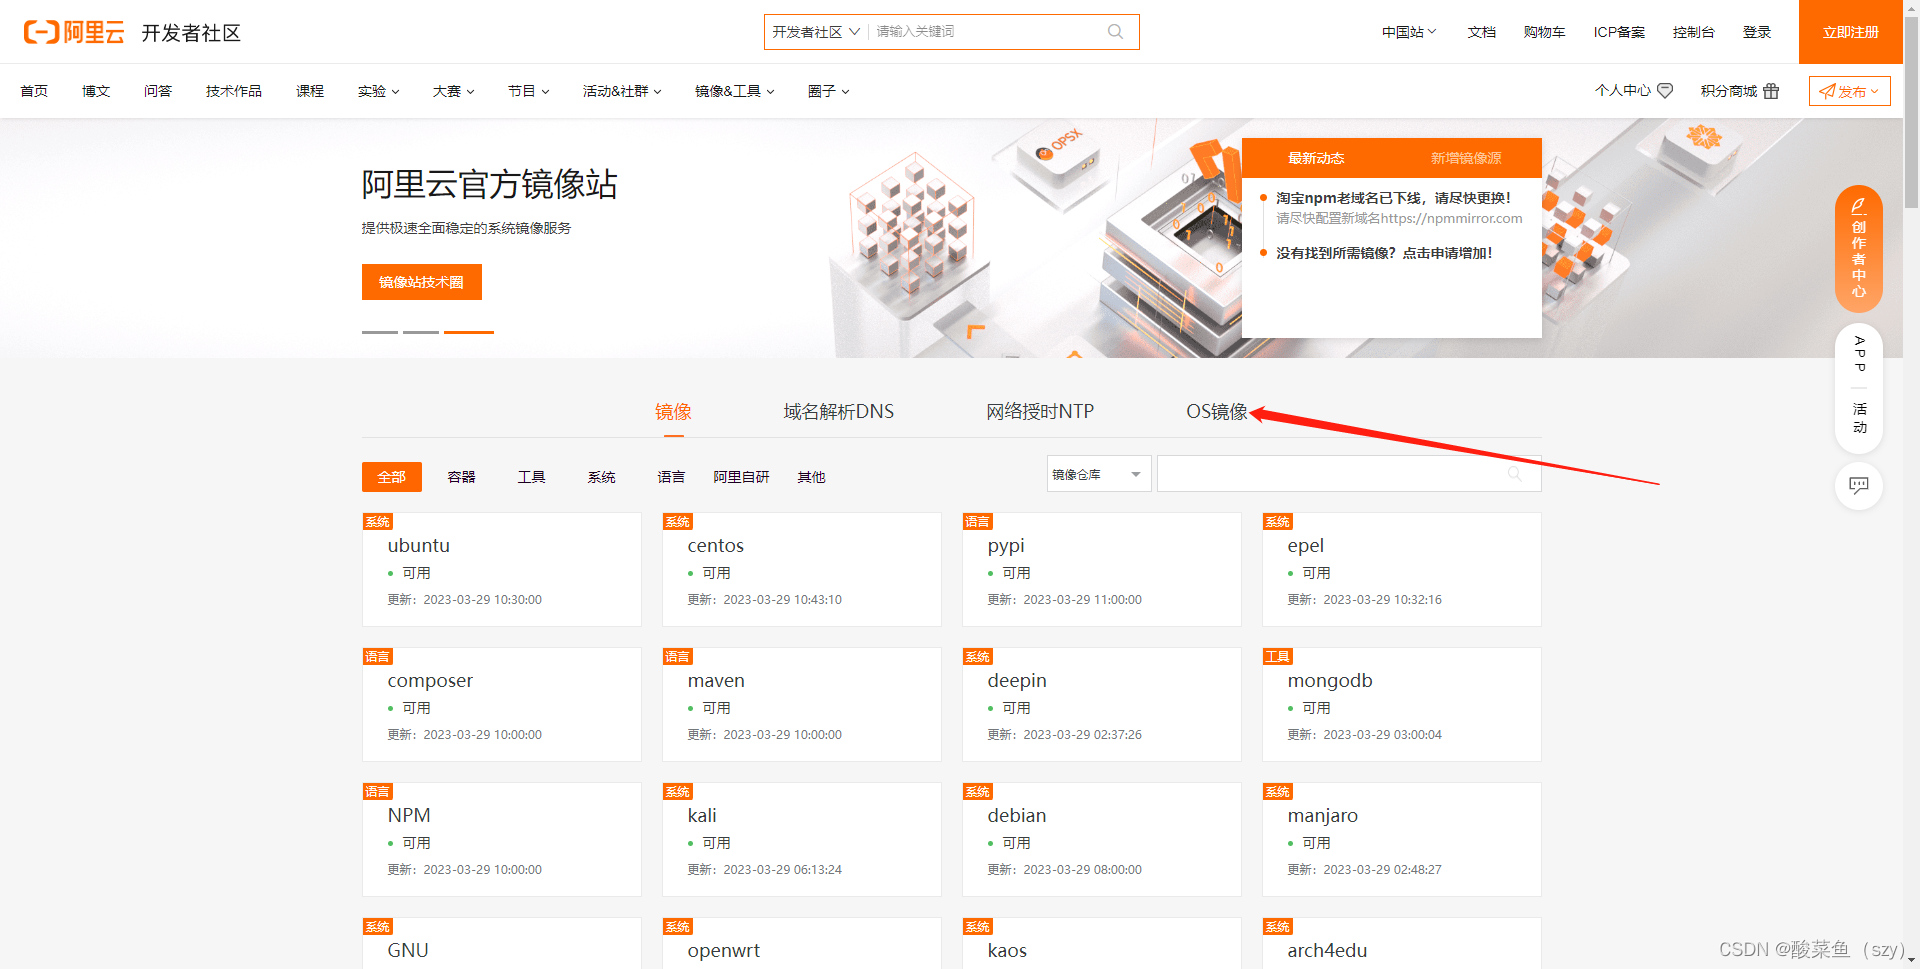Open the debian mirror card
The image size is (1920, 969).
tap(1102, 840)
